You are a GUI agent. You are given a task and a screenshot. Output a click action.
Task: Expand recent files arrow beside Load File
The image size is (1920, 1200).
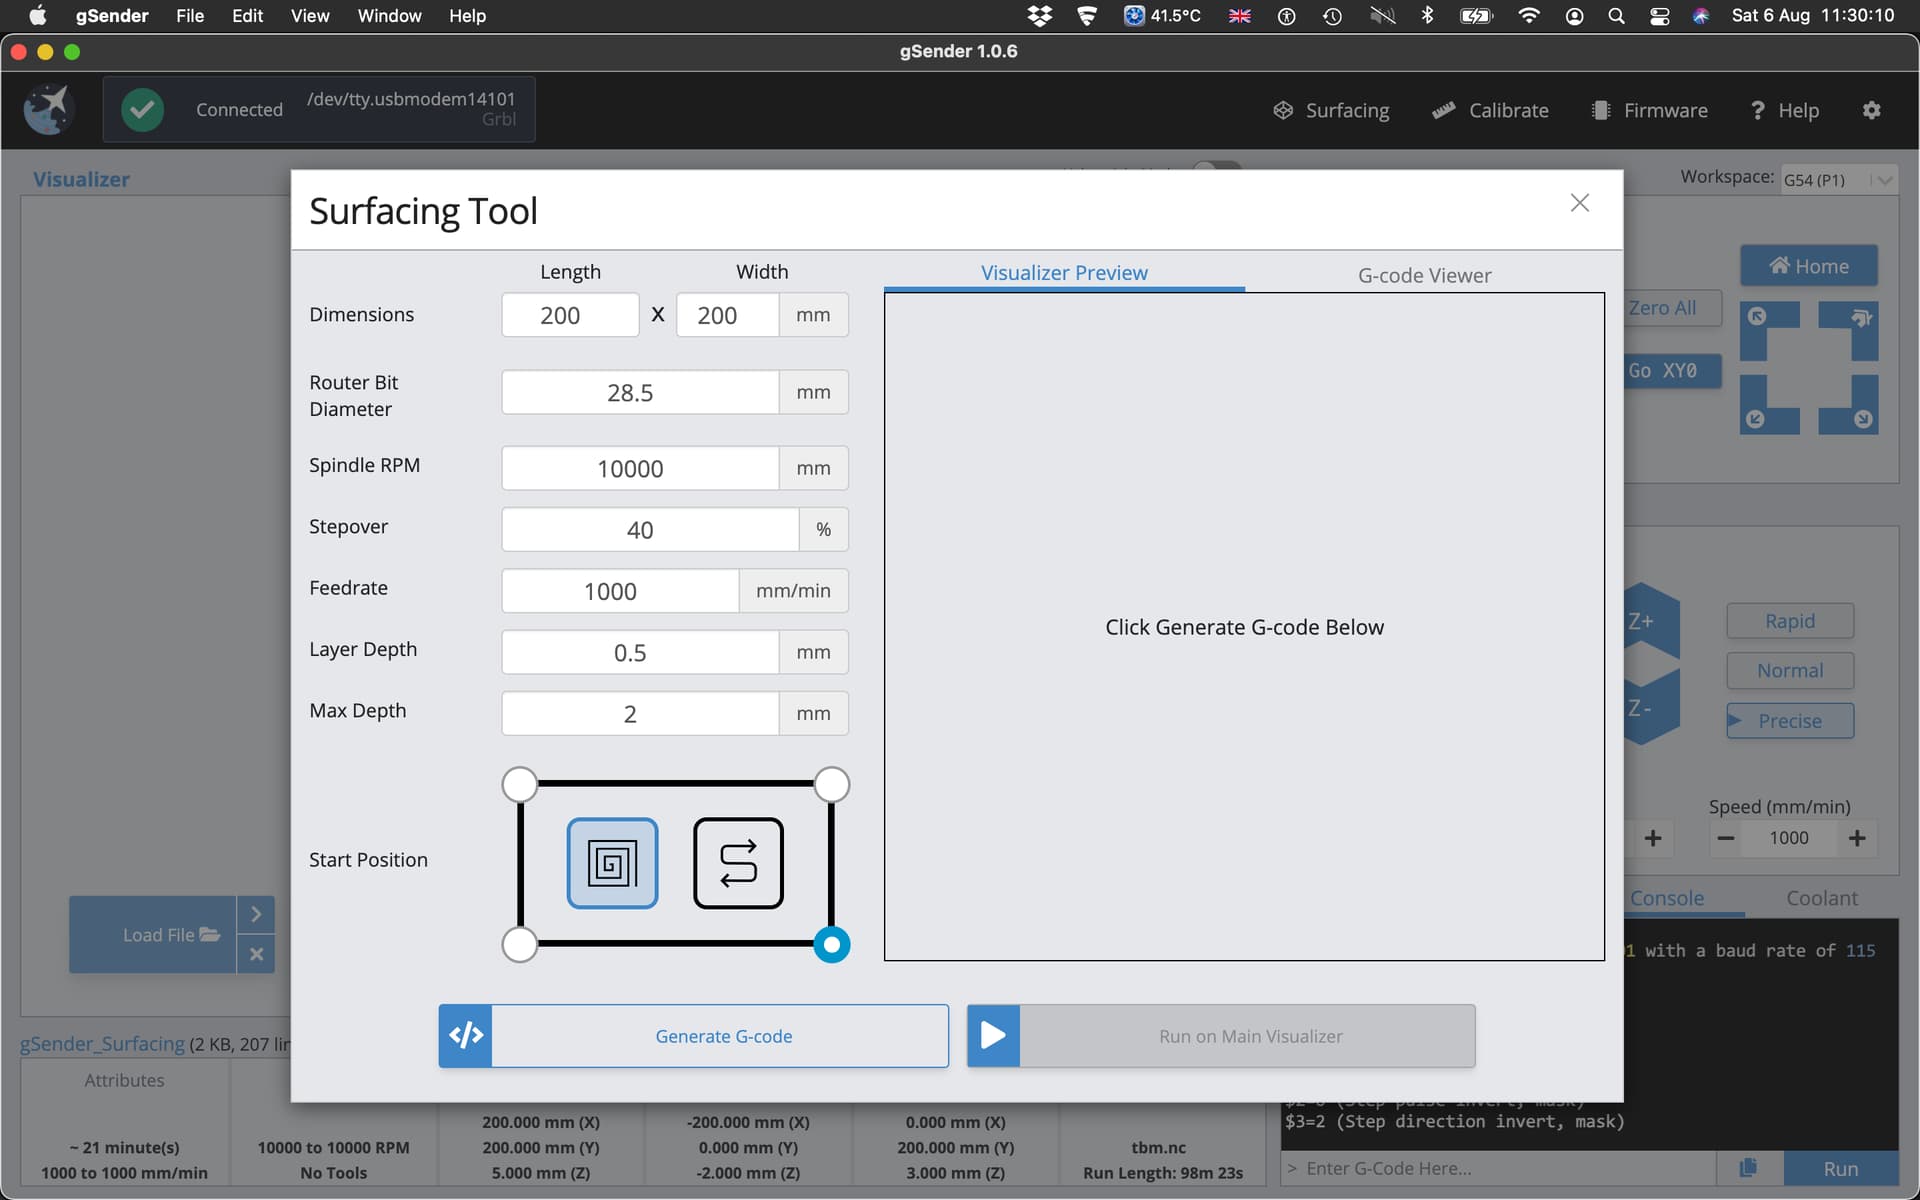[x=256, y=914]
